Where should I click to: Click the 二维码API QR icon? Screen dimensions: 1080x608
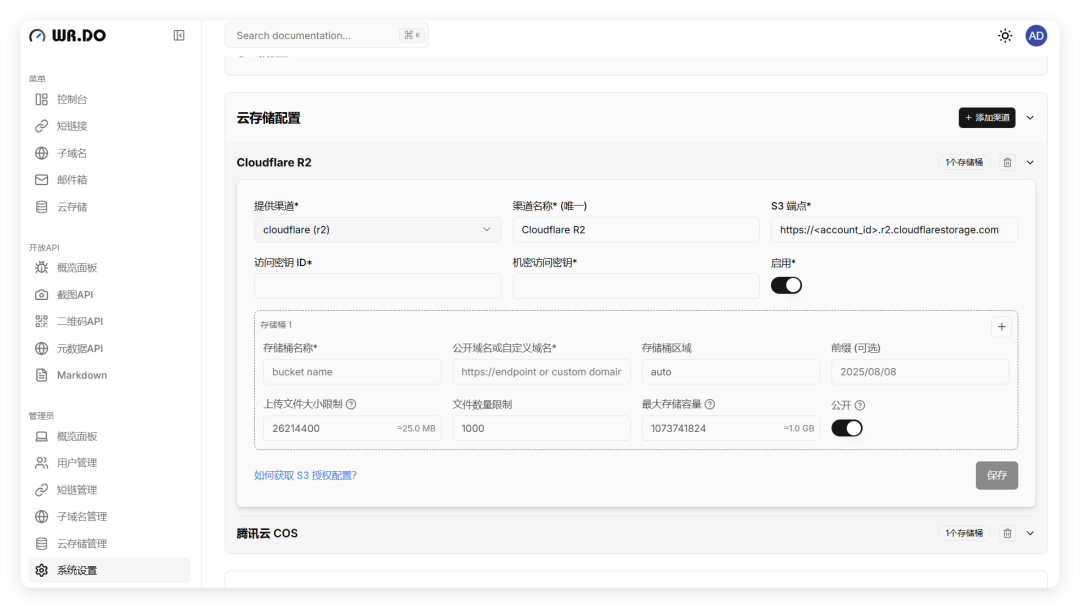pos(41,322)
